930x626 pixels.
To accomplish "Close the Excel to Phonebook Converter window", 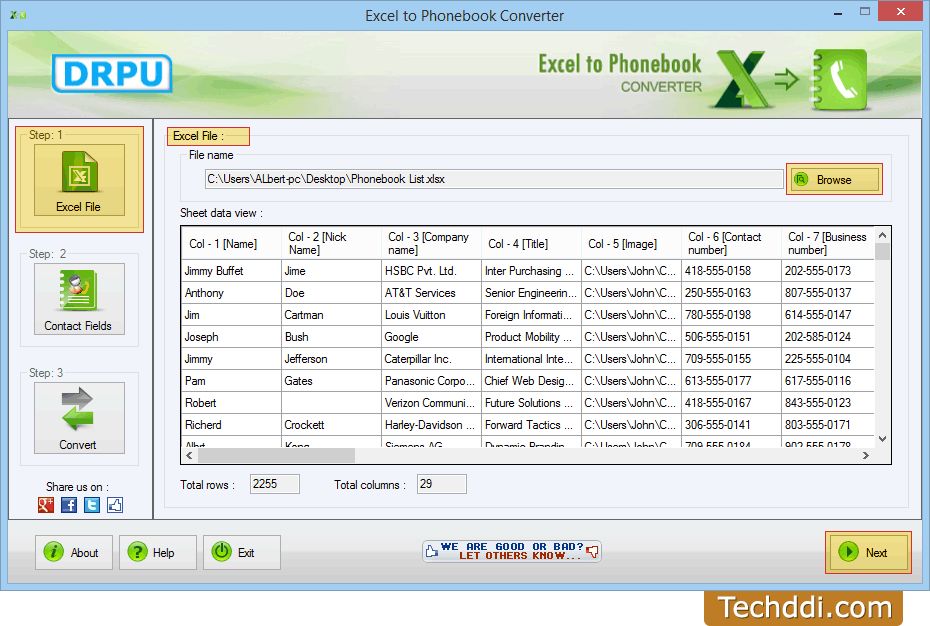I will pos(900,11).
